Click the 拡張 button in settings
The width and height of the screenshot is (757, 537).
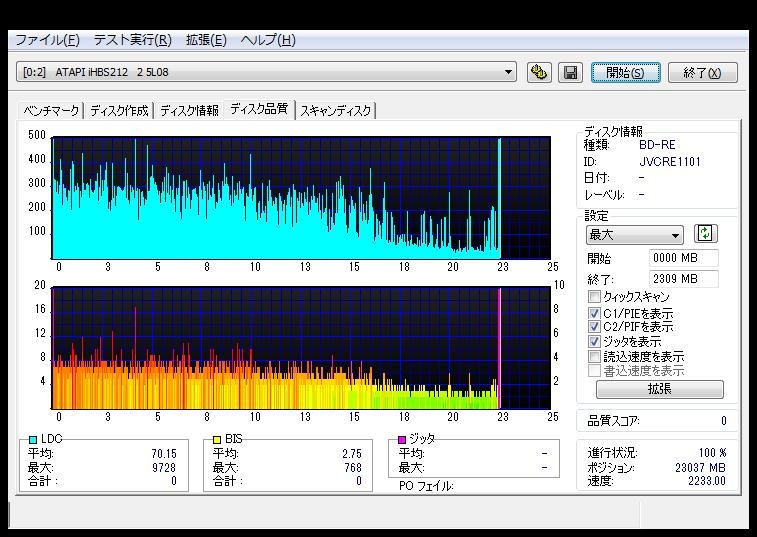(x=659, y=389)
